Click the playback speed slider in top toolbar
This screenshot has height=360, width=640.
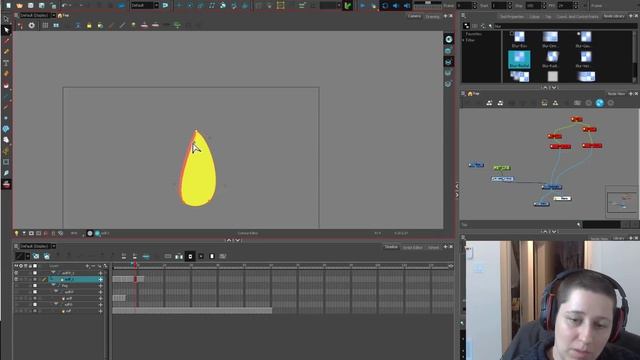click(x=427, y=3)
